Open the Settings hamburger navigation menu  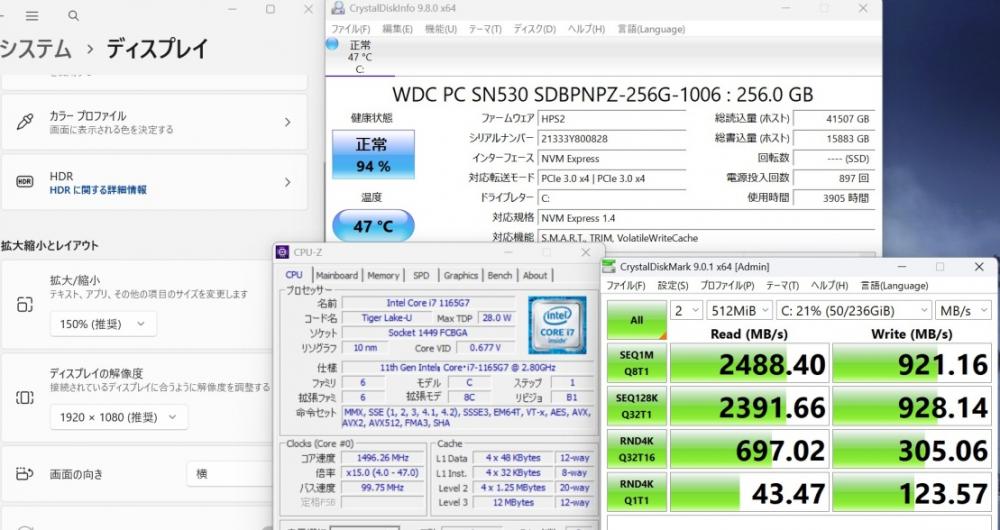(32, 16)
